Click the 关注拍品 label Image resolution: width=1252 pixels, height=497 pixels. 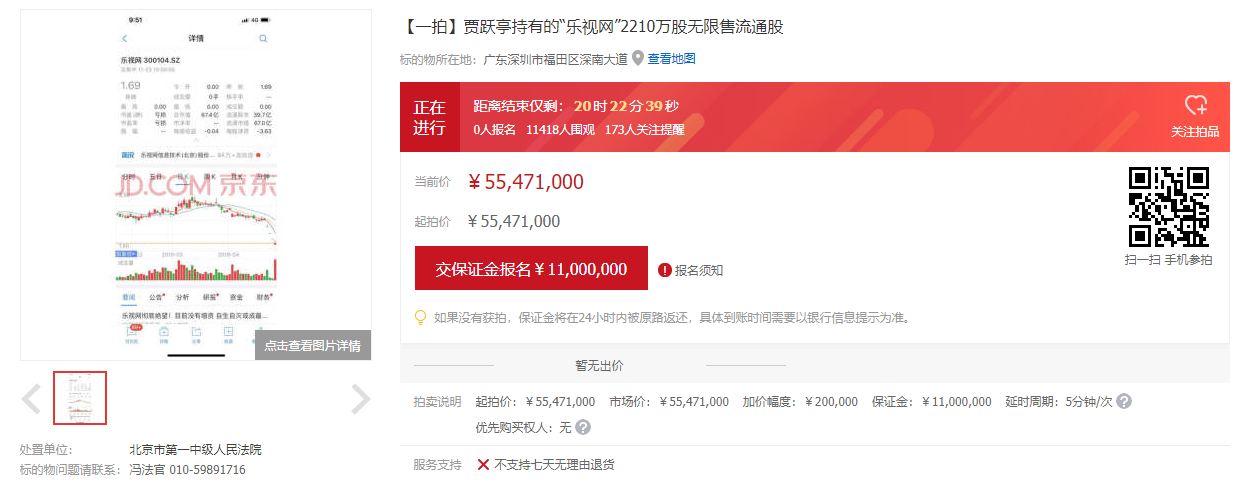point(1195,132)
